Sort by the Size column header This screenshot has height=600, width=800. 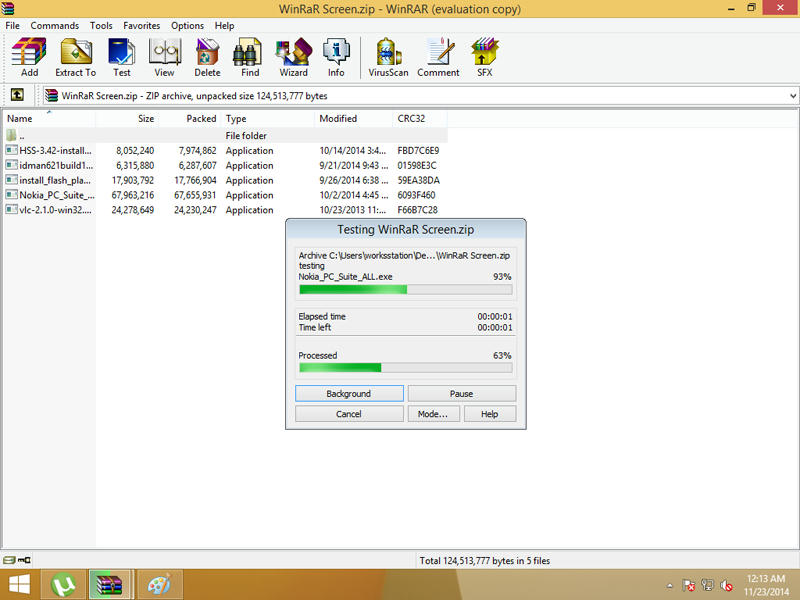coord(127,118)
